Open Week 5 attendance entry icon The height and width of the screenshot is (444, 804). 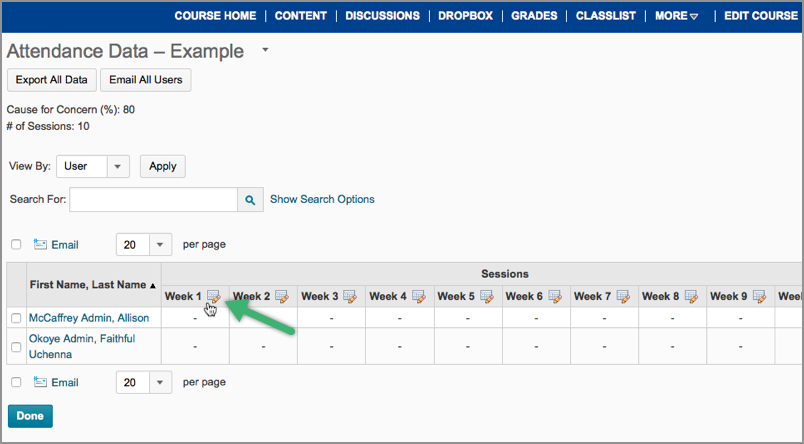click(487, 296)
